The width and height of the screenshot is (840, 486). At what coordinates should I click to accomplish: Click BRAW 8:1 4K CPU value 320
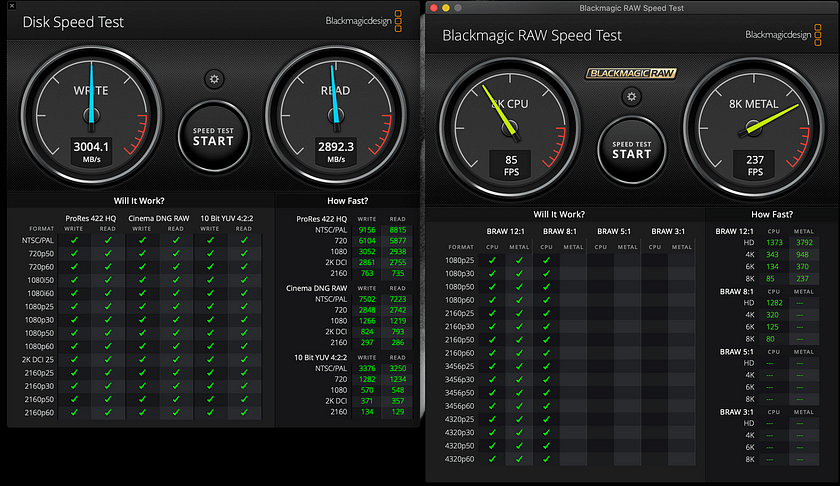click(x=772, y=315)
